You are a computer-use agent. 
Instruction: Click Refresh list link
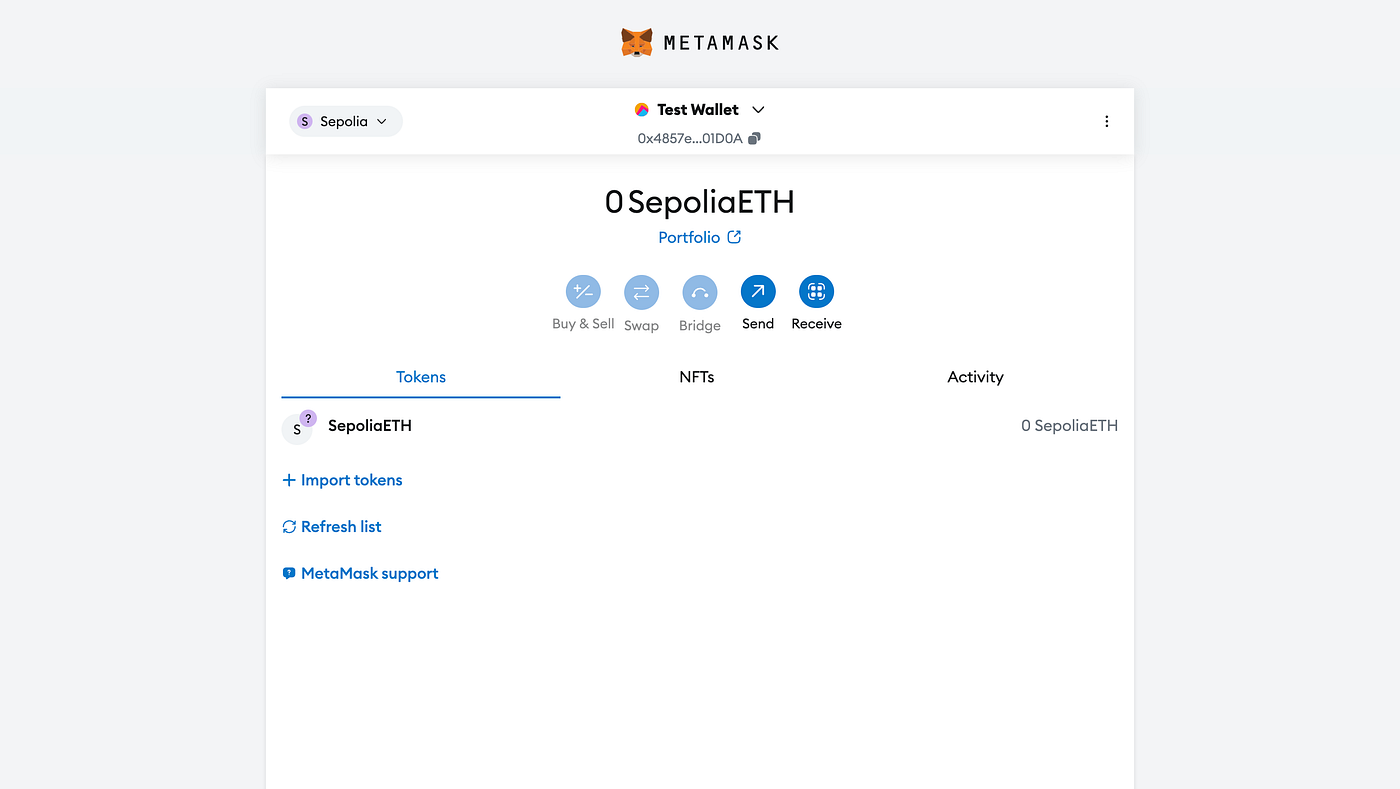[332, 527]
